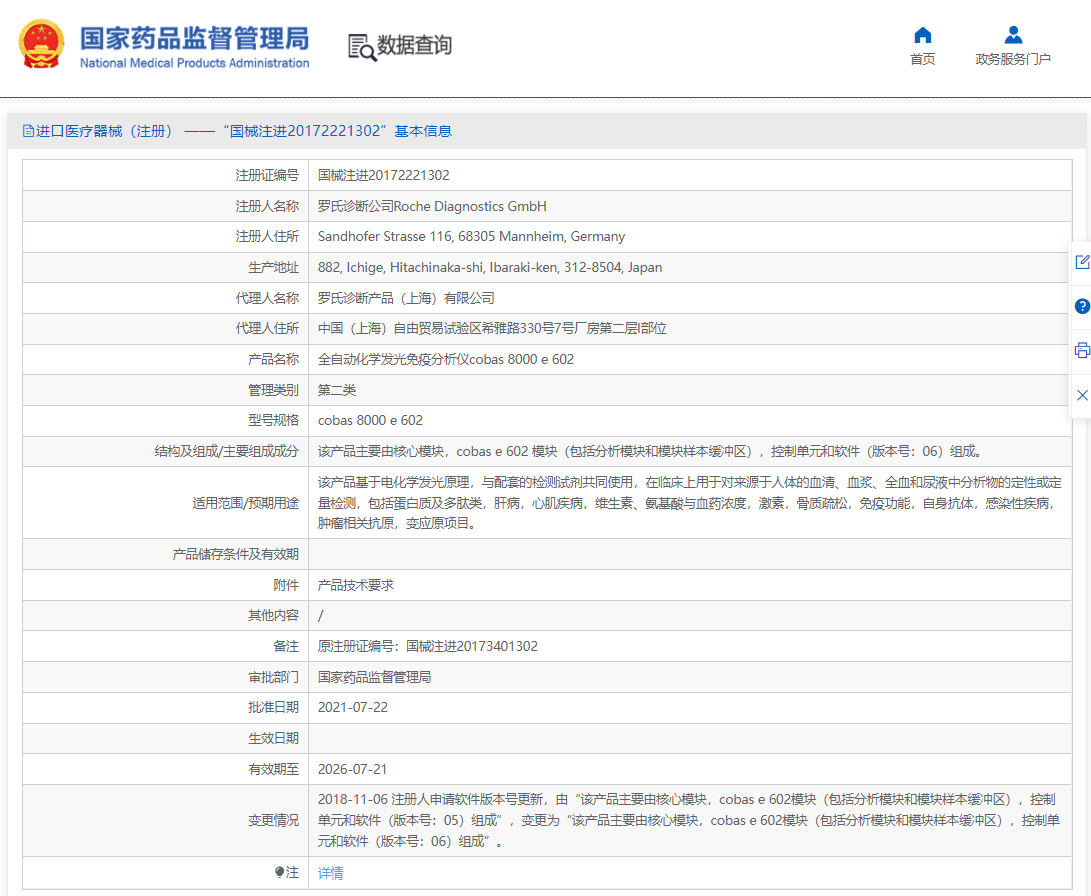Select product name 全自动化学发光免疫分析仪cobas 8000 e 602
The image size is (1091, 896).
pos(446,360)
